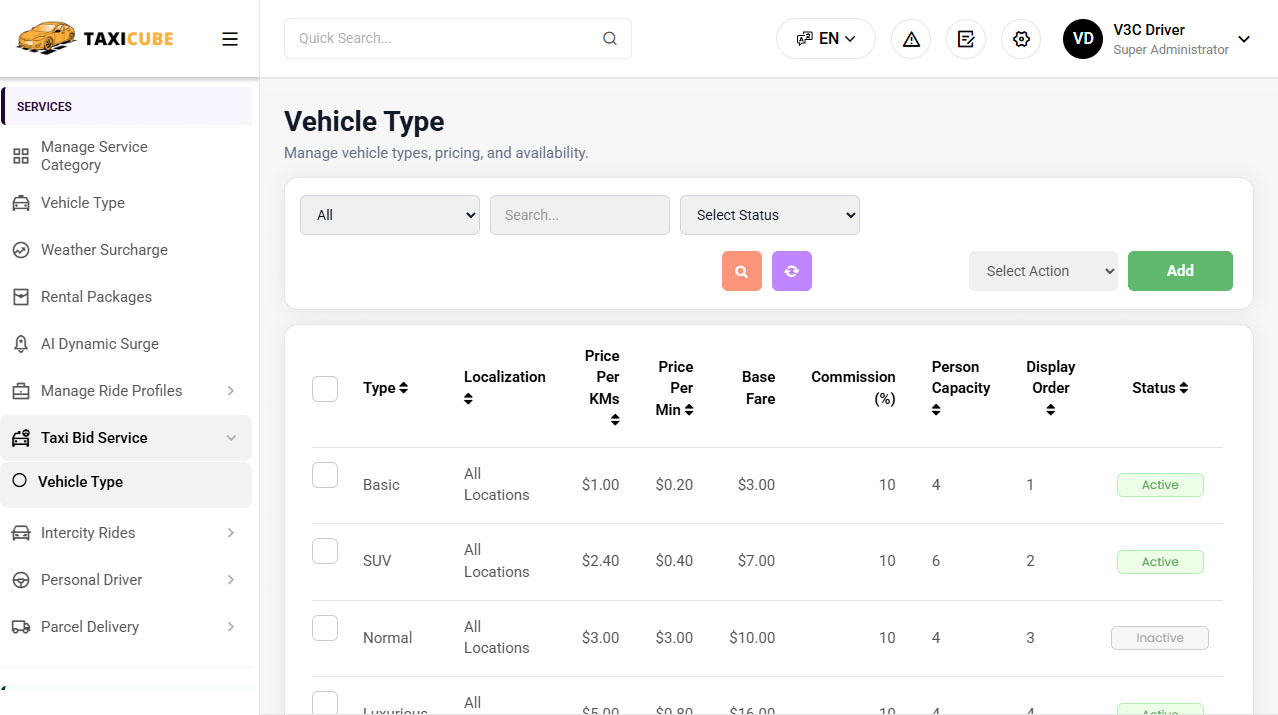
Task: Select Vehicle Type under Taxi Bid Service
Action: (126, 482)
